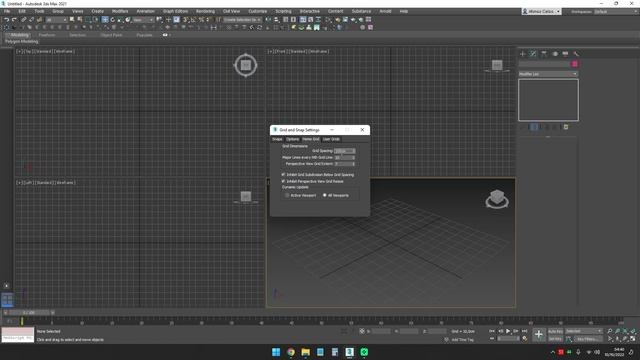
Task: Click the Polygon Modeling panel label
Action: 22,41
